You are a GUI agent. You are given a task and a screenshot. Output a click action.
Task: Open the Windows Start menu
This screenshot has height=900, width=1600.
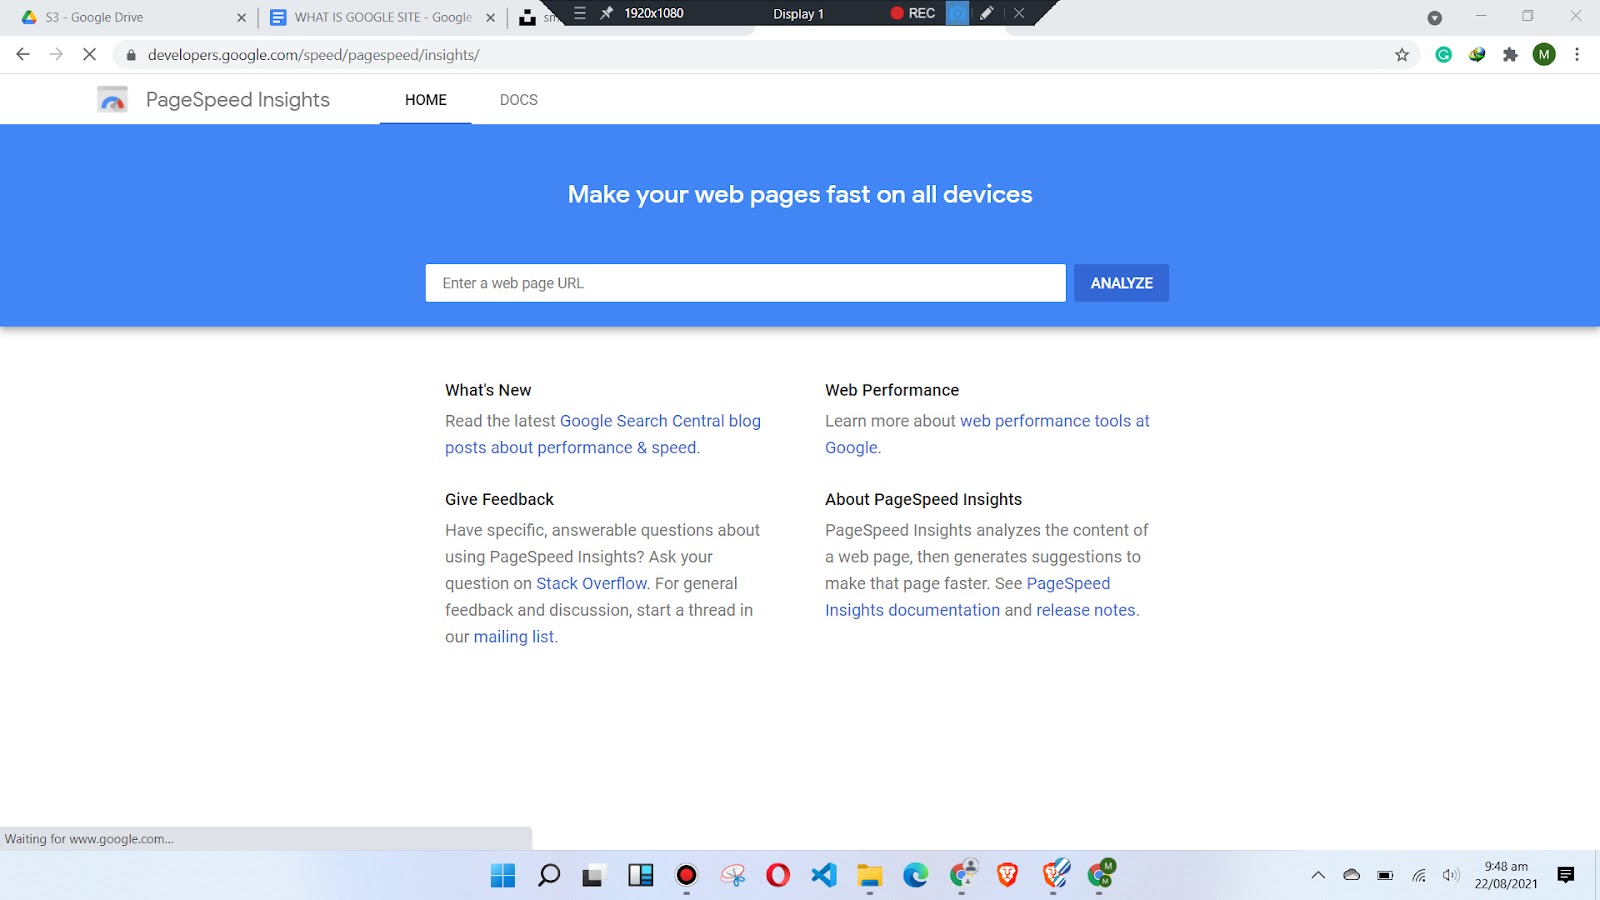503,876
